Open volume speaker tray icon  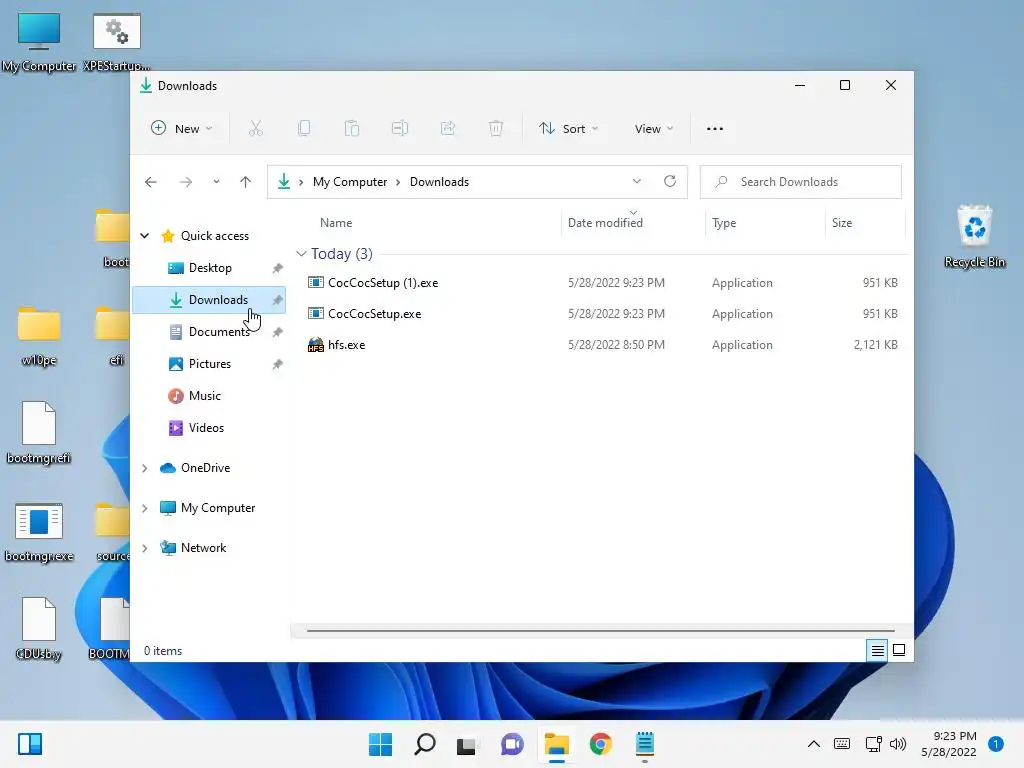[898, 744]
